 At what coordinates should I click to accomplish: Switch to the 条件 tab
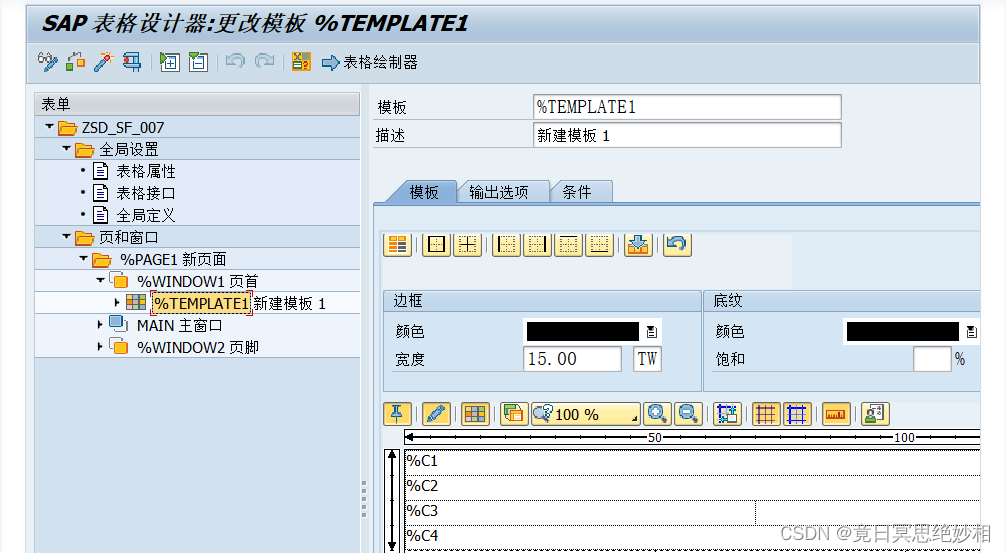577,192
